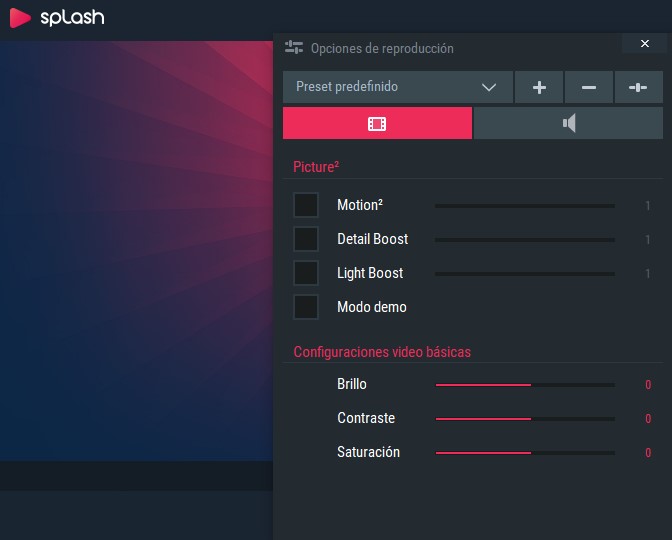Click the Detail Boost intensity slider
672x540 pixels.
[x=525, y=239]
